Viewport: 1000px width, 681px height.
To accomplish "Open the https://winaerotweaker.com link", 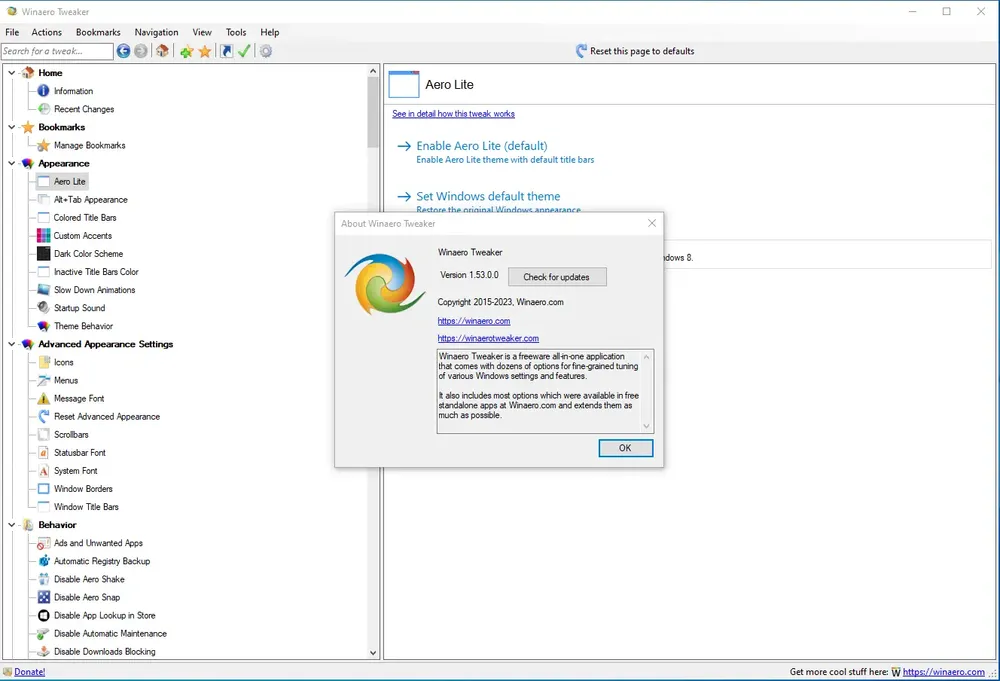I will (488, 338).
